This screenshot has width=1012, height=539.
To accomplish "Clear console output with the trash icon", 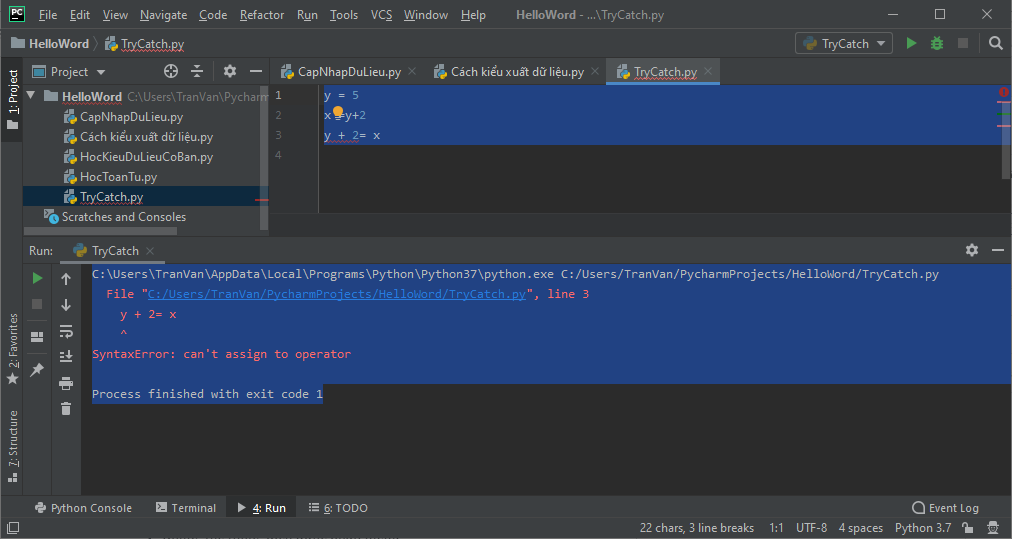I will coord(66,408).
